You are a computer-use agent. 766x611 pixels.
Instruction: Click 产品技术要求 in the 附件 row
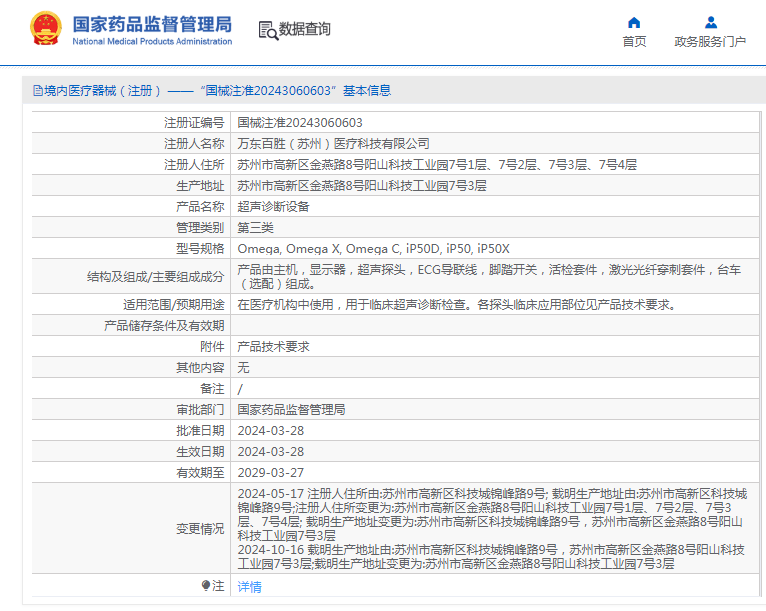click(x=273, y=346)
